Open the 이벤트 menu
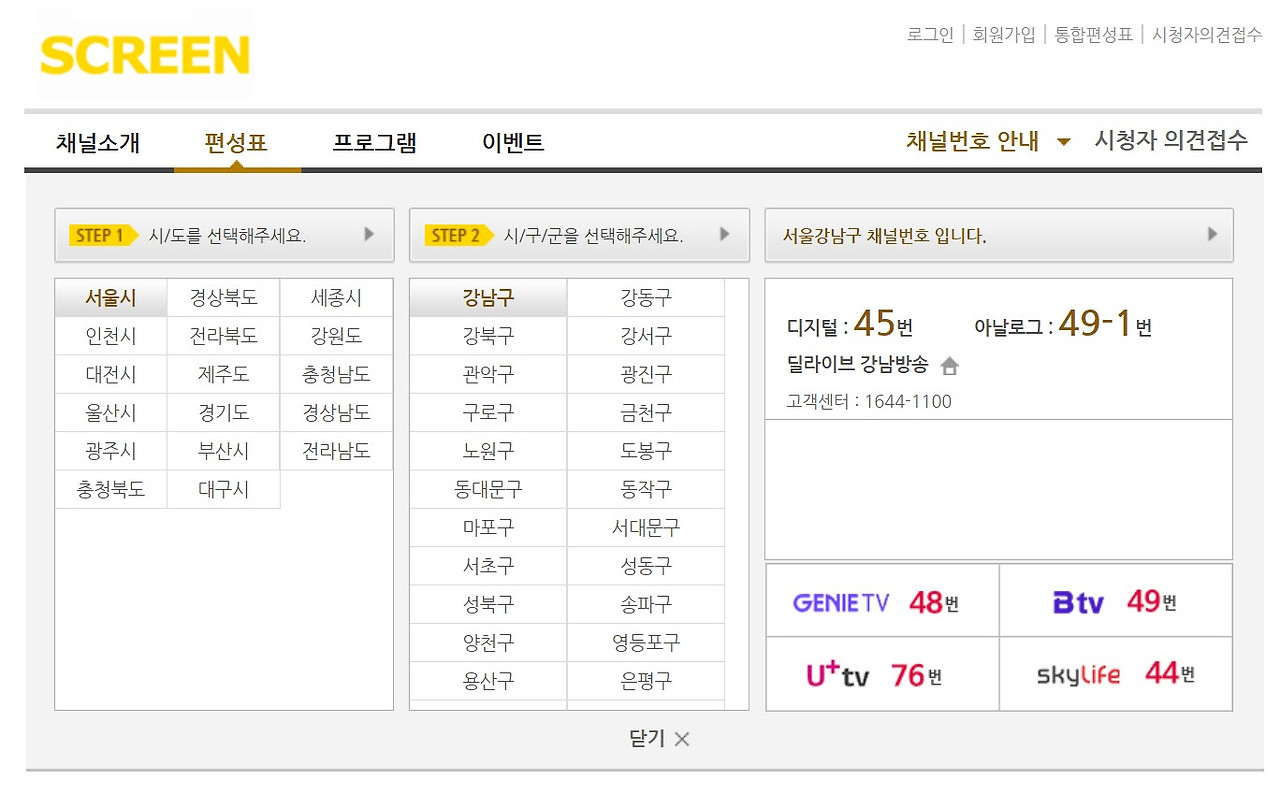Image resolution: width=1280 pixels, height=794 pixels. [x=513, y=142]
